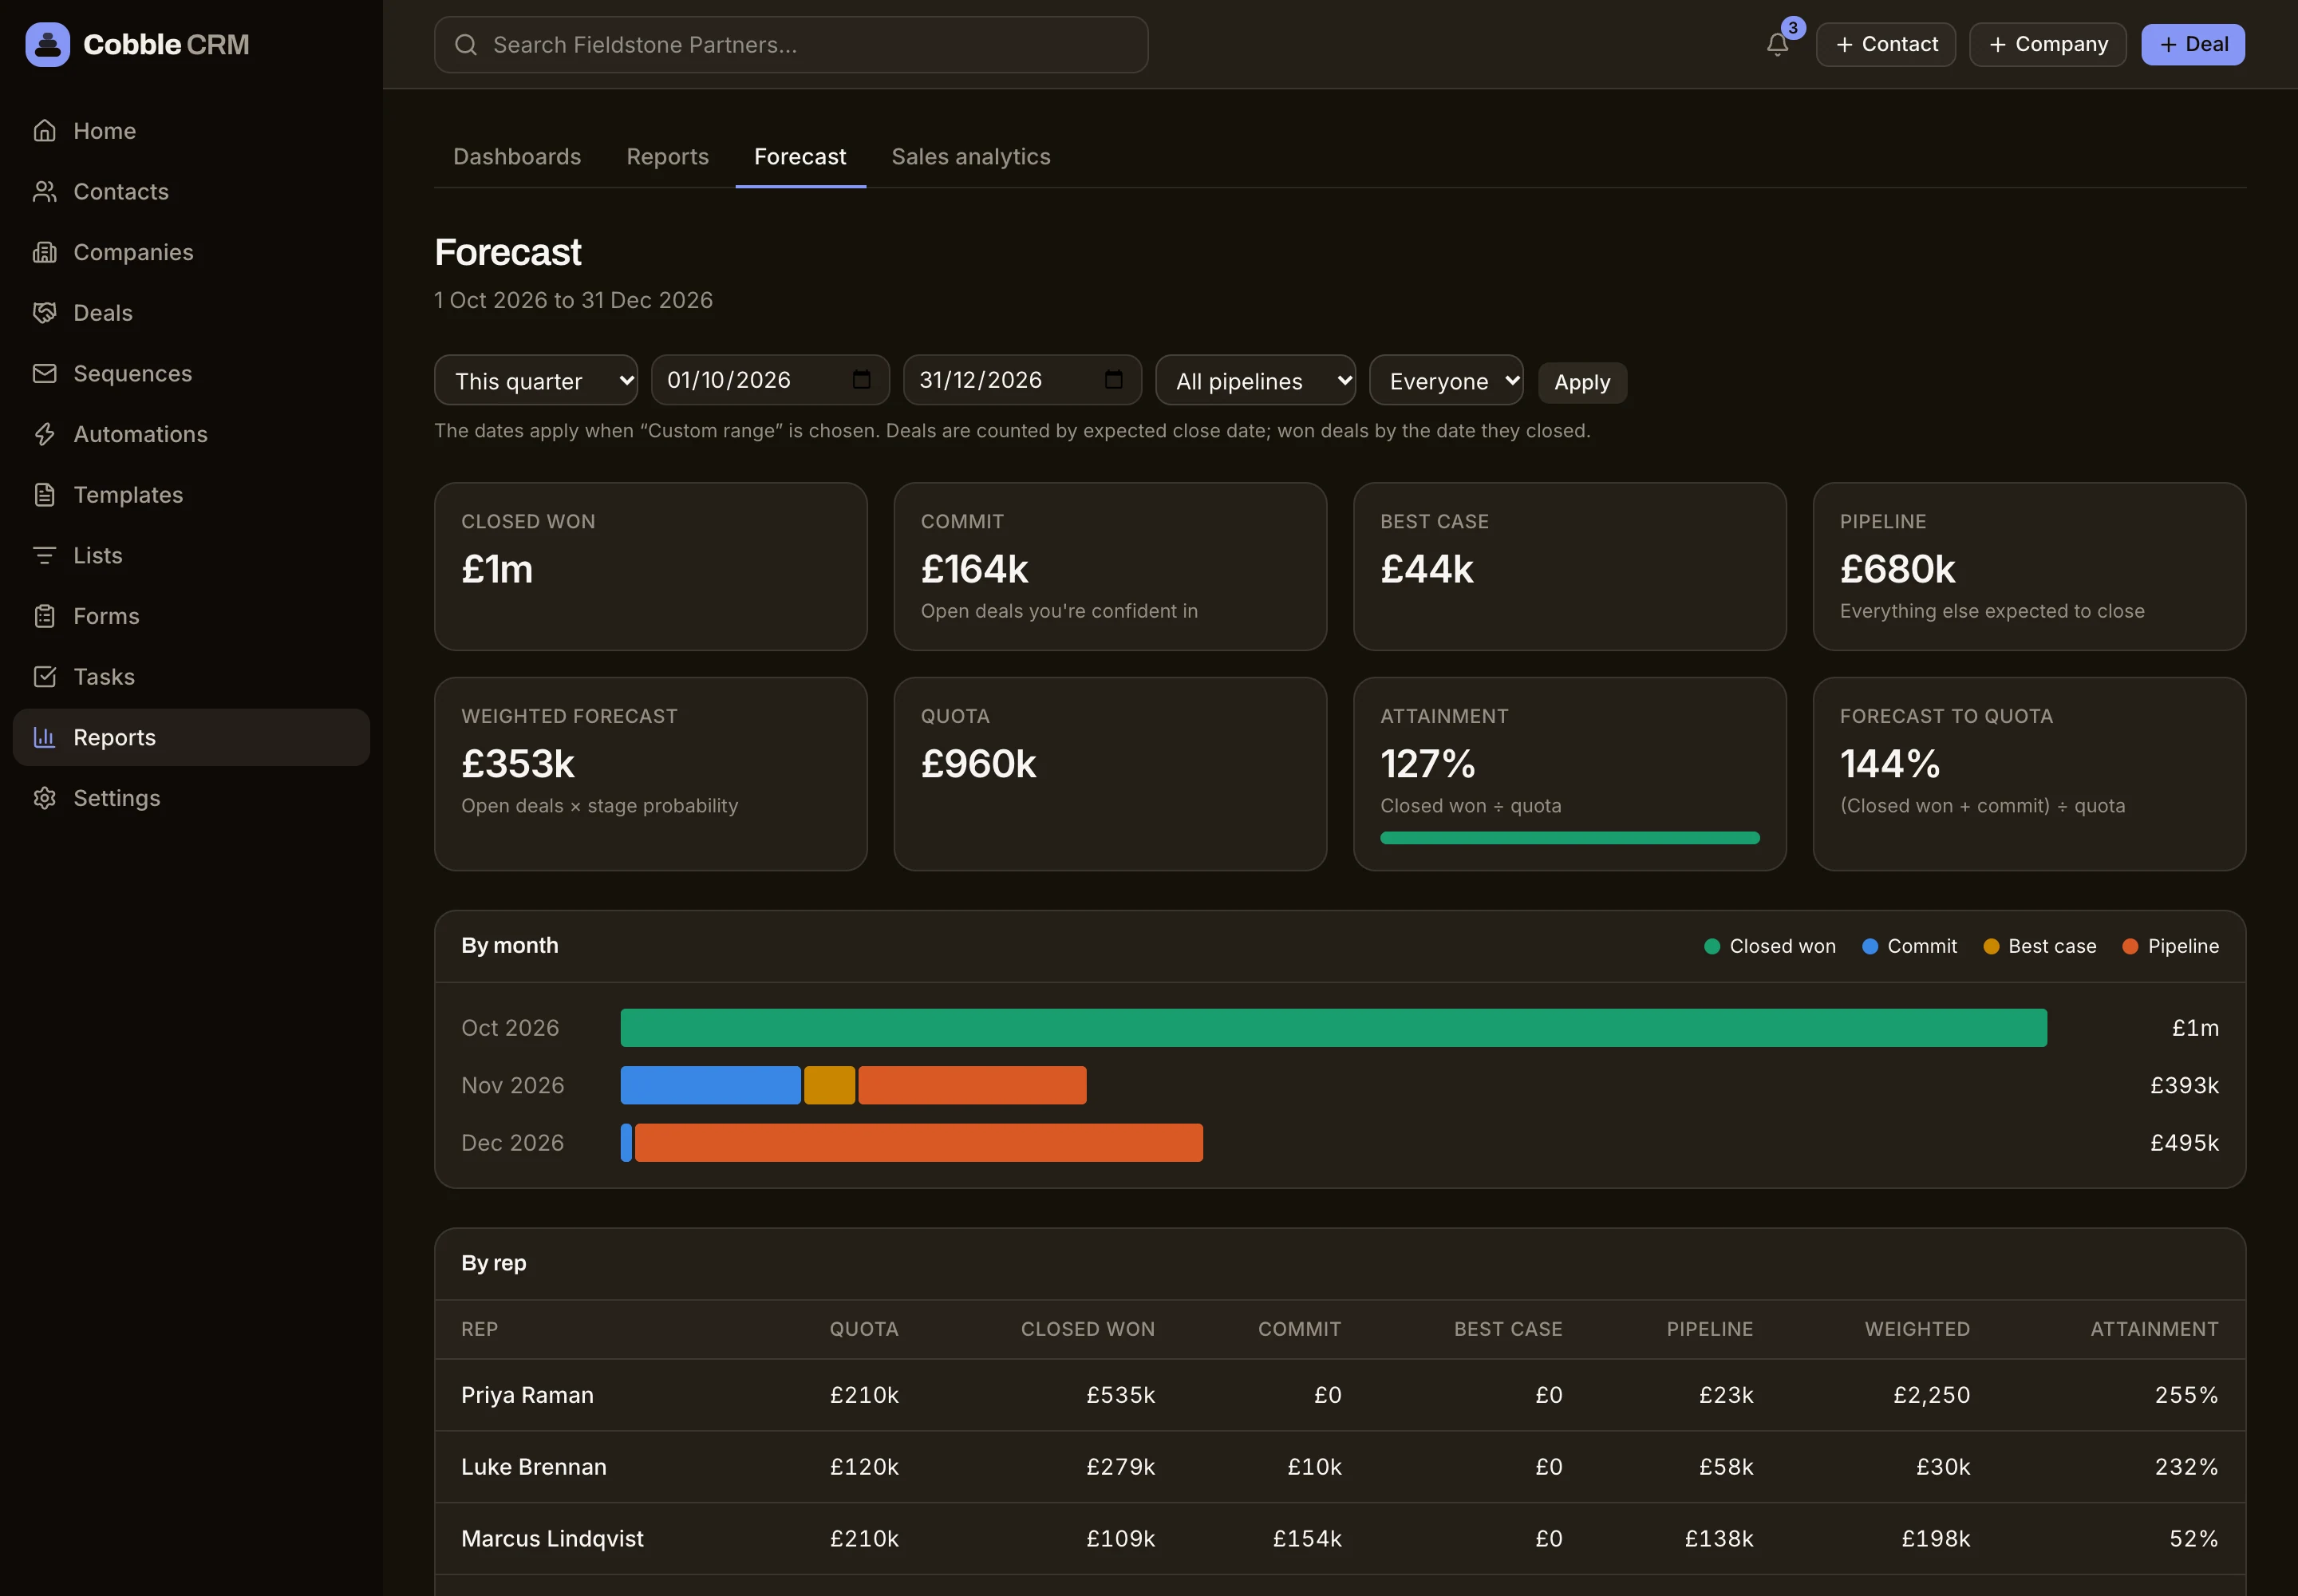The image size is (2298, 1596).
Task: Click the Contacts people icon
Action: click(44, 192)
